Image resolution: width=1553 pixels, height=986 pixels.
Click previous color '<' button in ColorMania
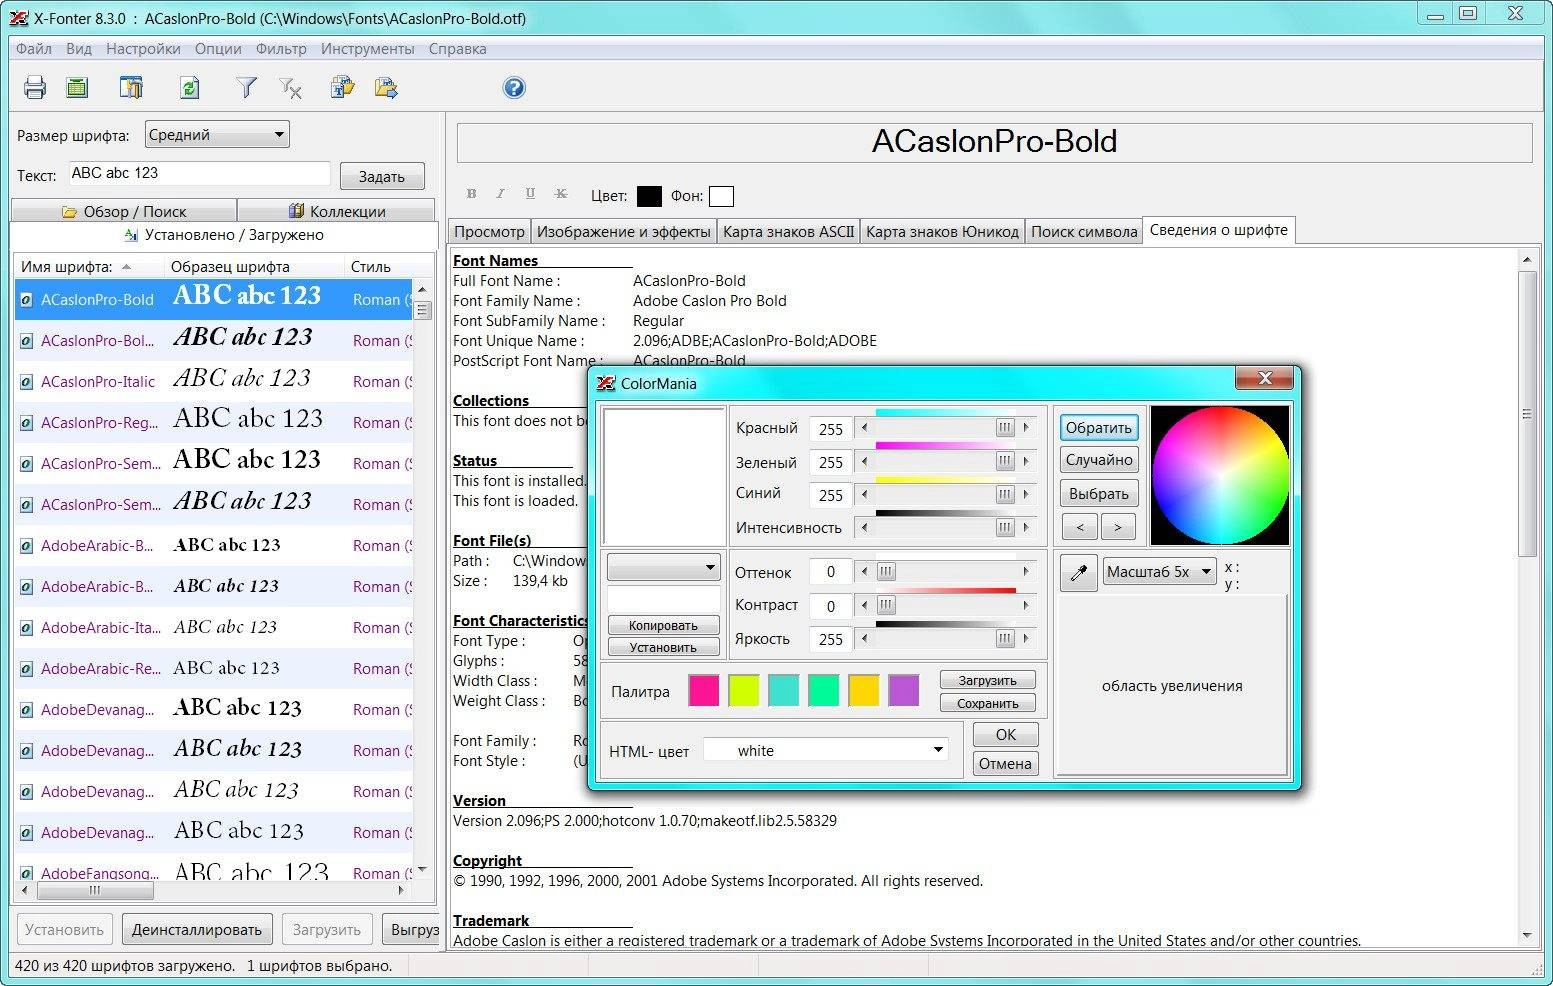pos(1080,526)
